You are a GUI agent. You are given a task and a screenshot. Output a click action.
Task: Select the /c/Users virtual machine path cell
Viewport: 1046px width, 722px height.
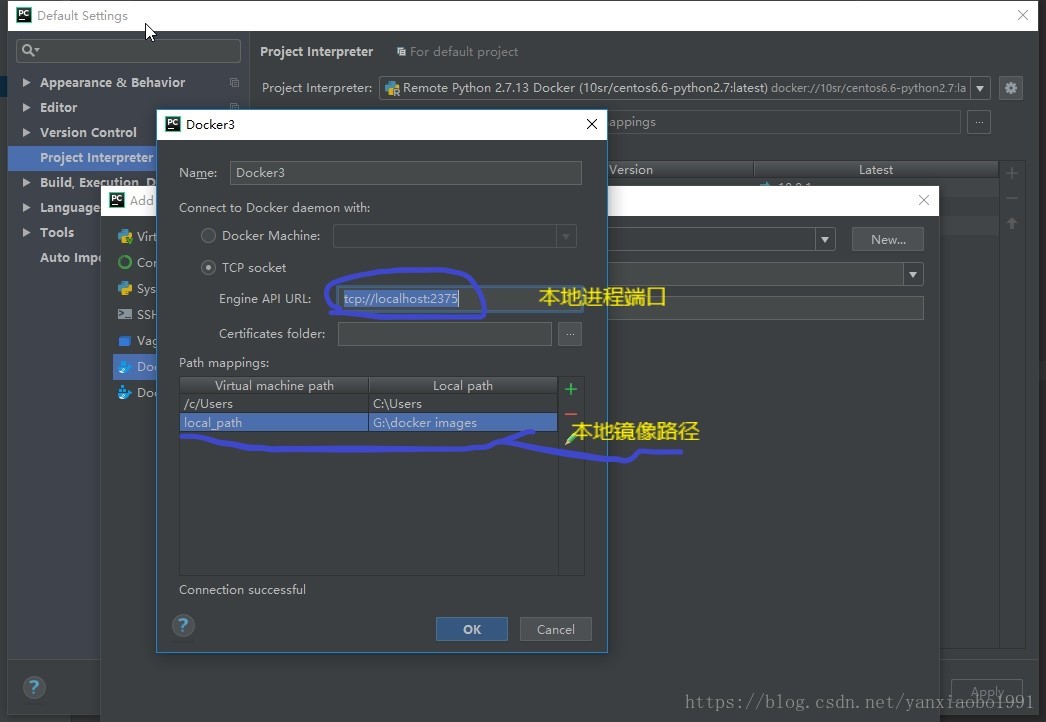(274, 404)
